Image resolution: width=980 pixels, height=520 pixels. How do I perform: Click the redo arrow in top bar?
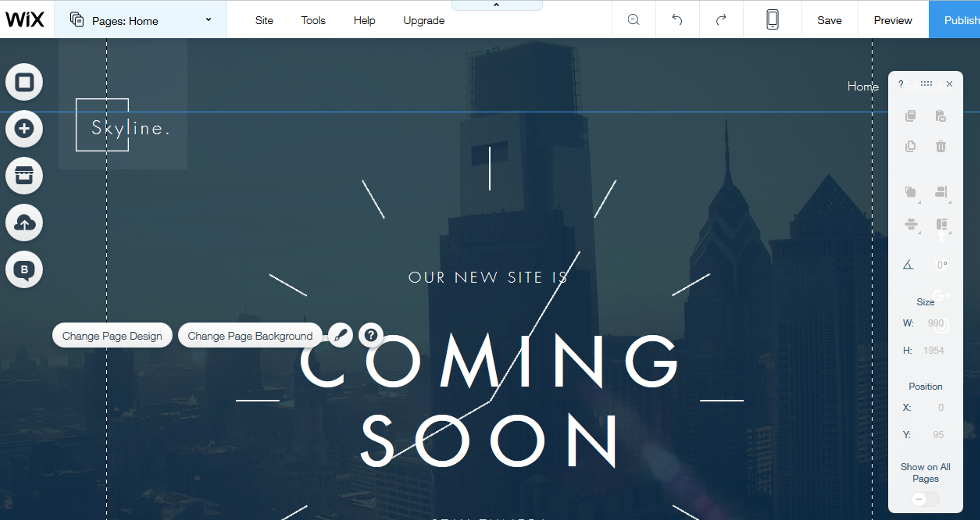[721, 20]
